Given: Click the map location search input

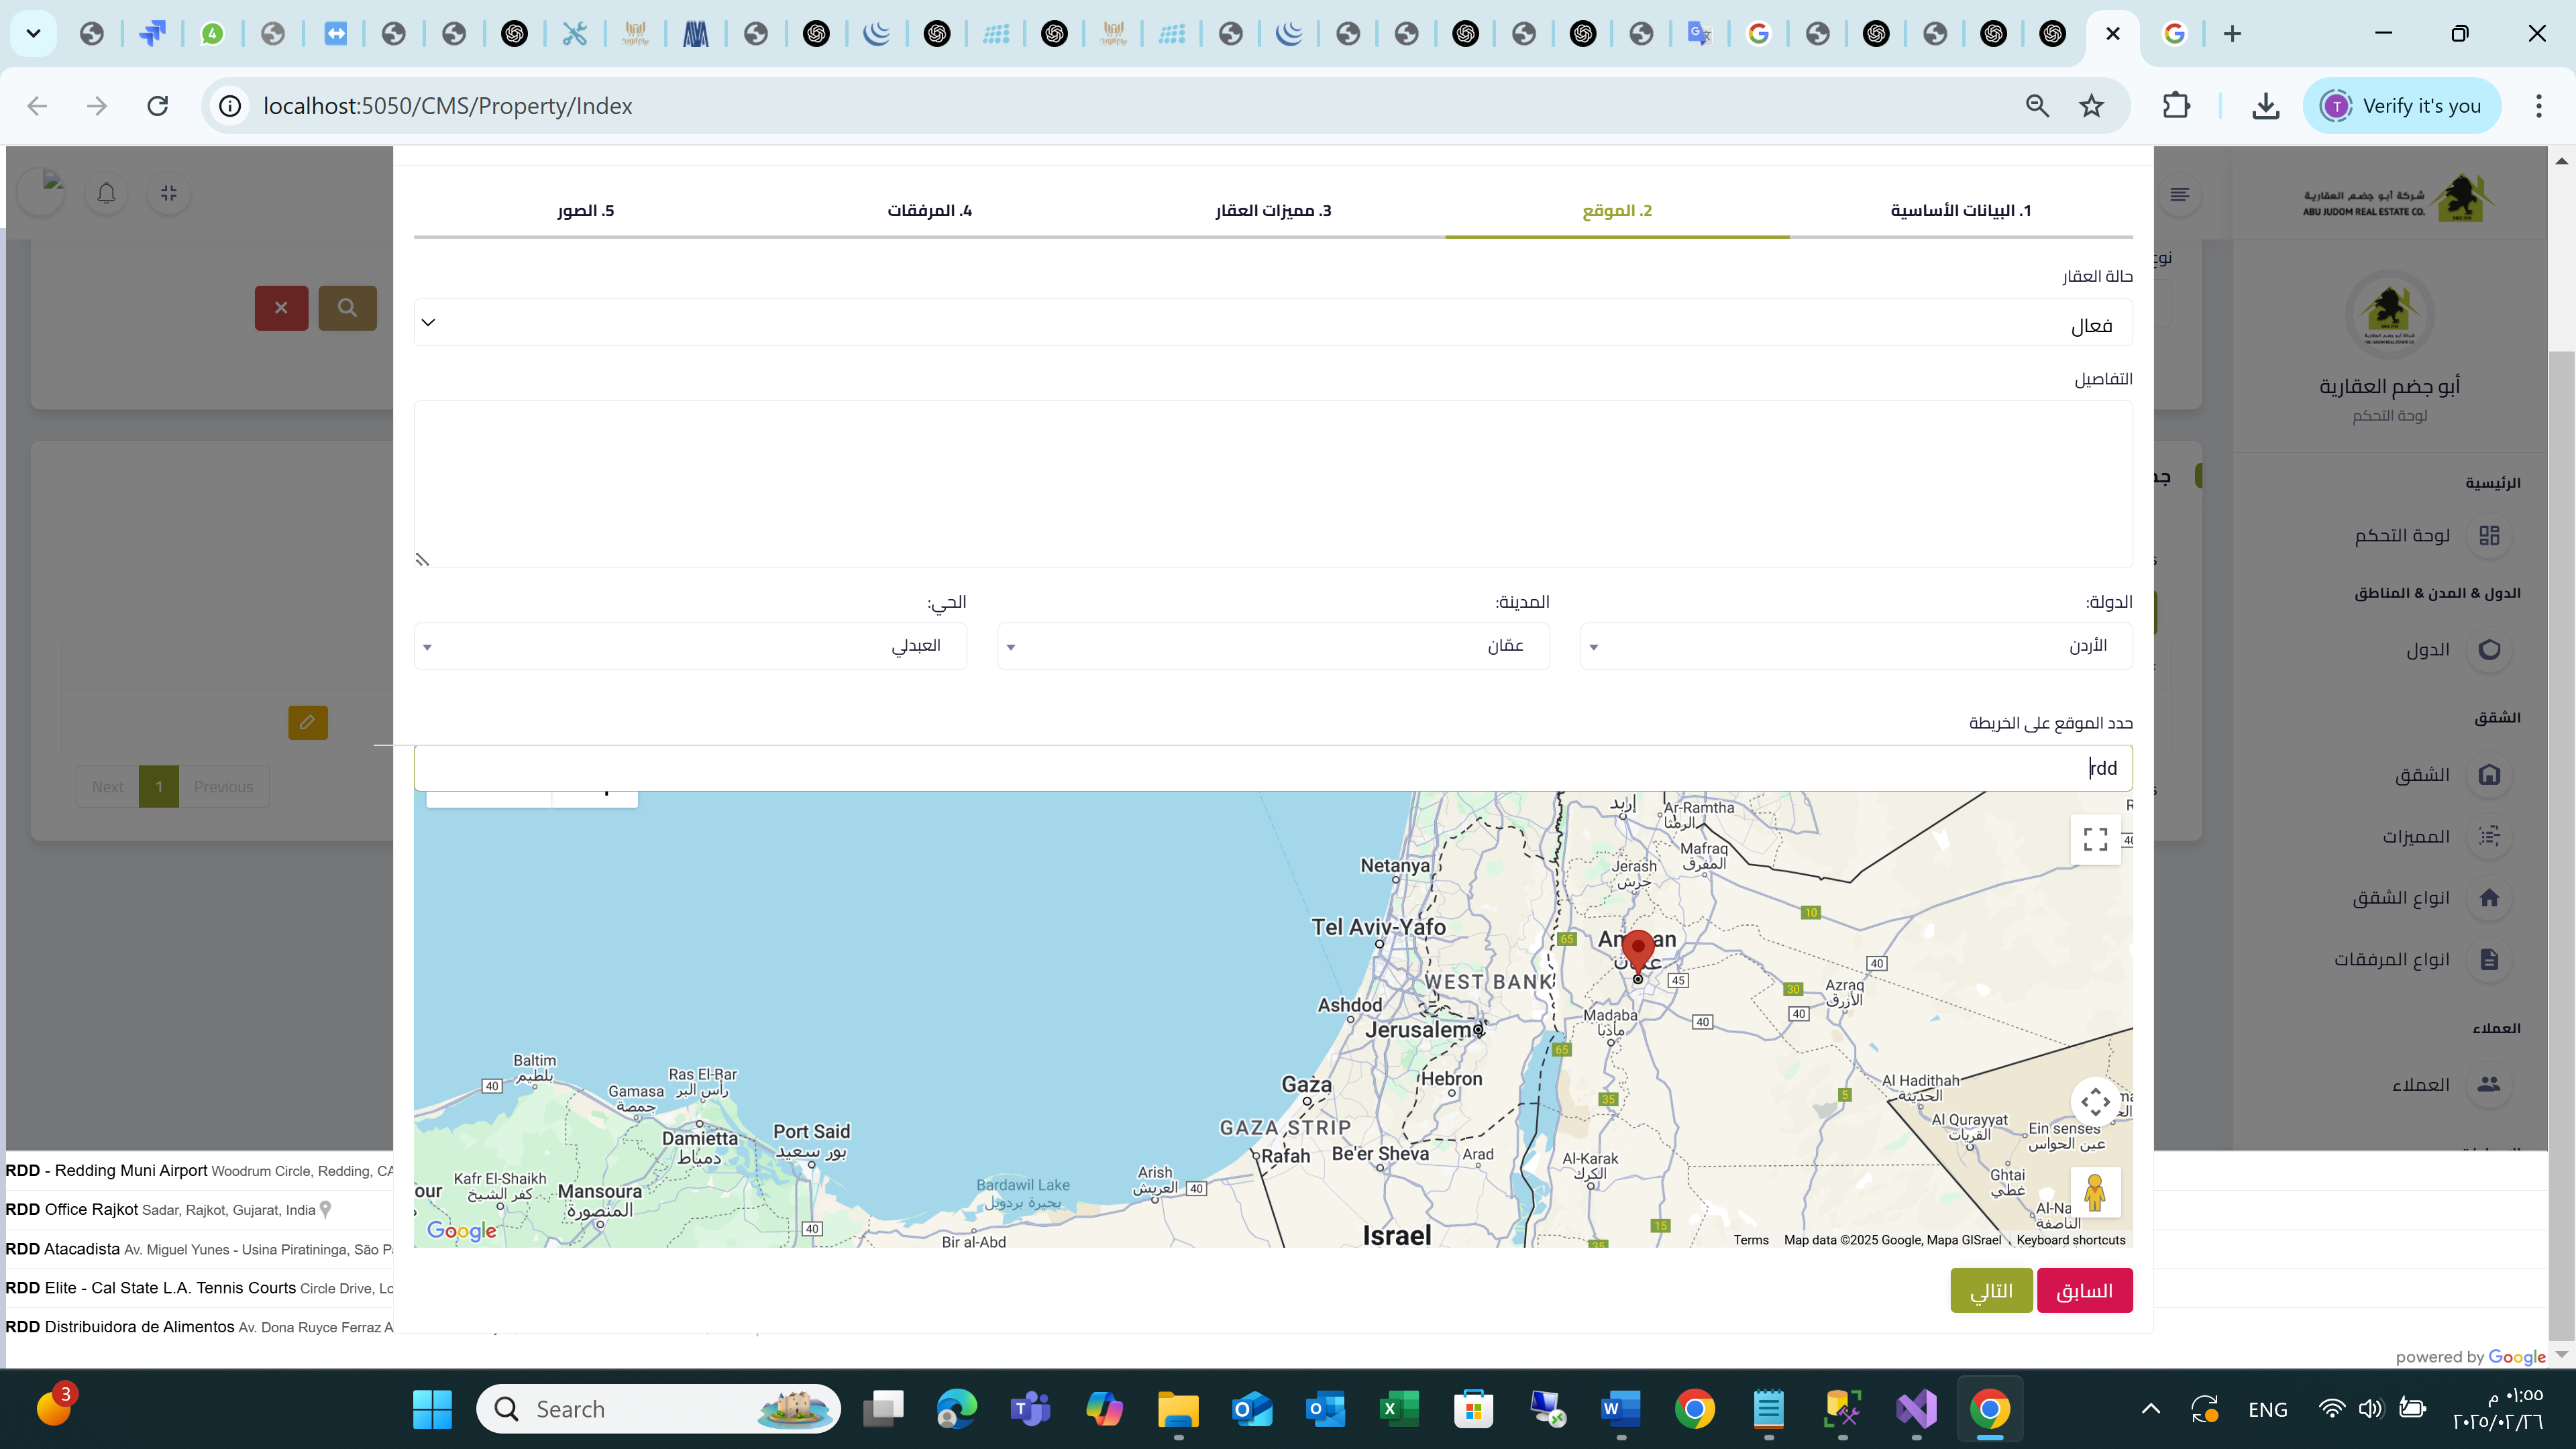Looking at the screenshot, I should 1273,768.
